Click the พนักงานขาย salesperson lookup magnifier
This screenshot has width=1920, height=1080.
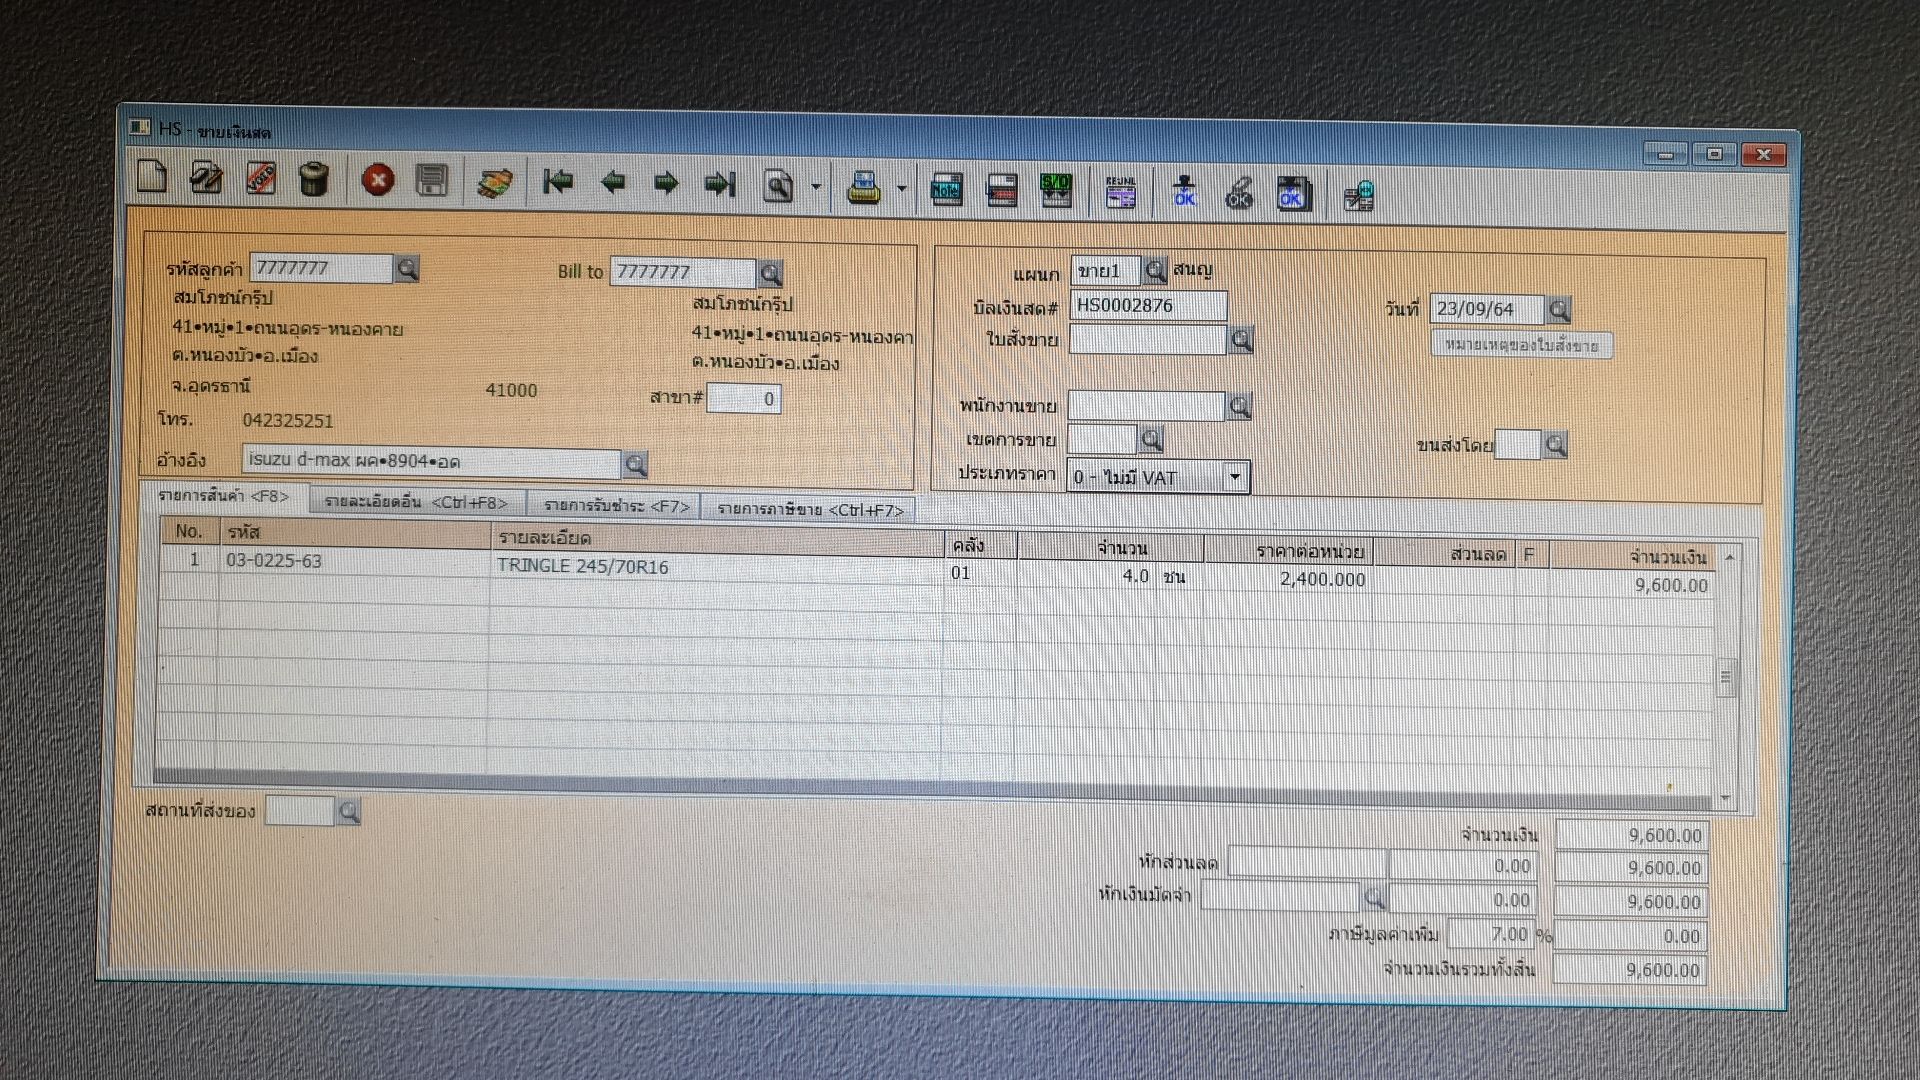pyautogui.click(x=1239, y=406)
